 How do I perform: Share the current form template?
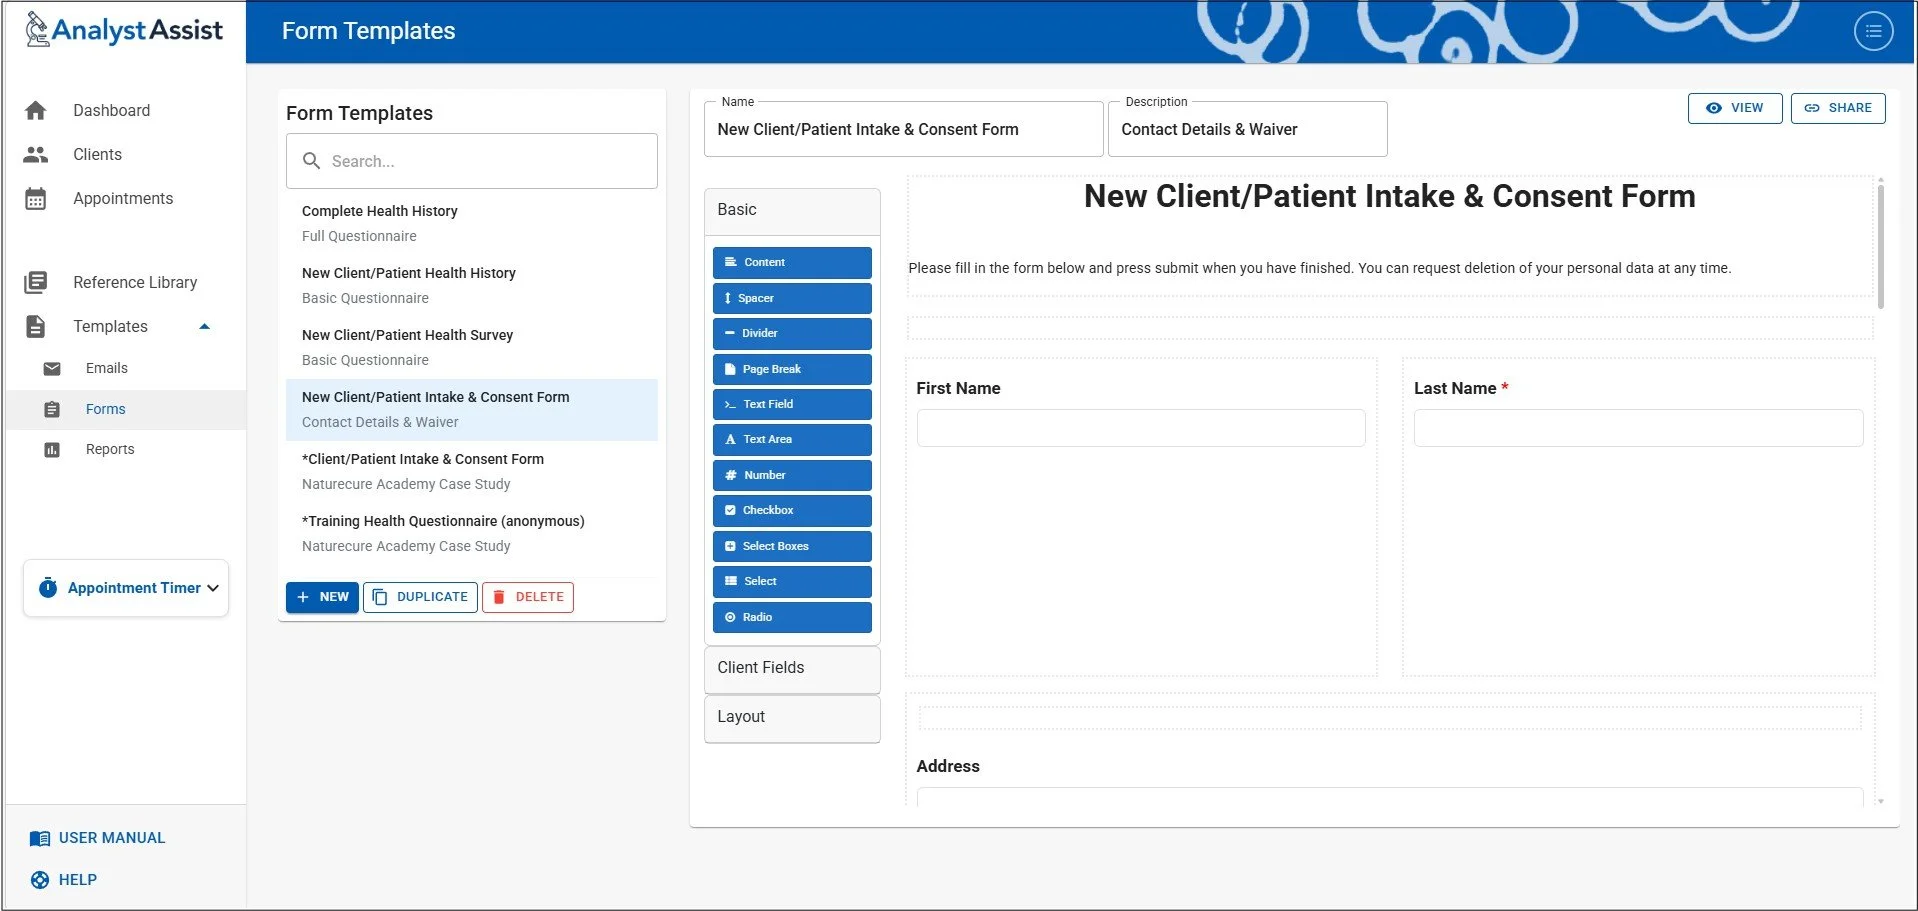[x=1838, y=108]
